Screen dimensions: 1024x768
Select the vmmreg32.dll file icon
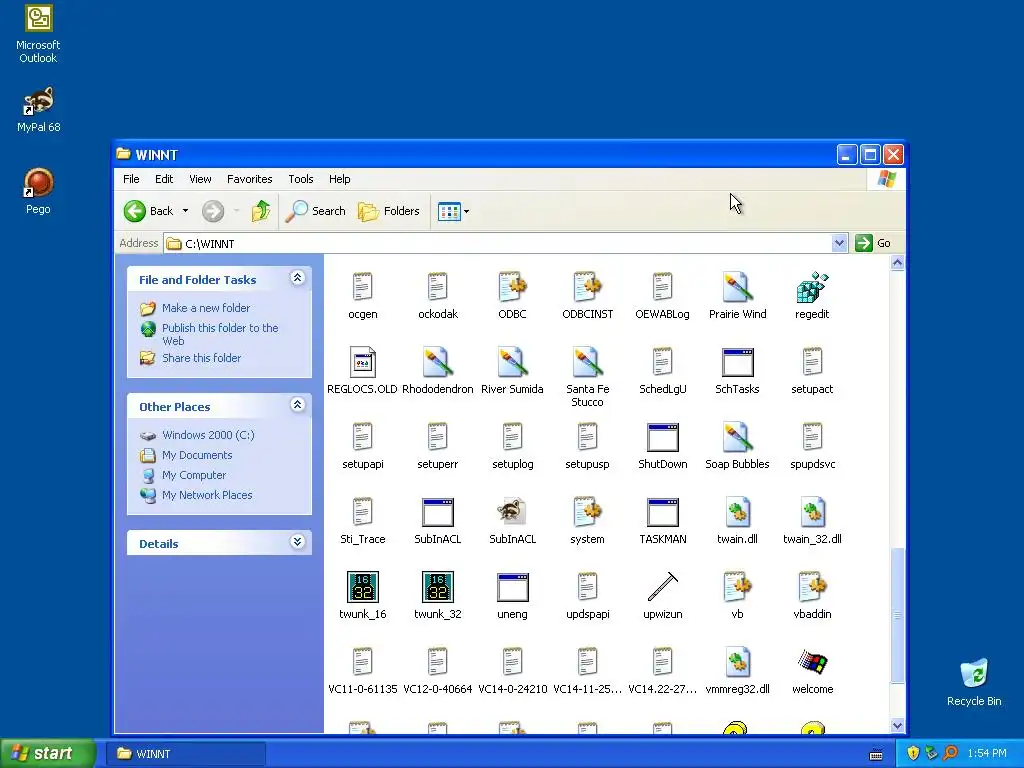737,663
